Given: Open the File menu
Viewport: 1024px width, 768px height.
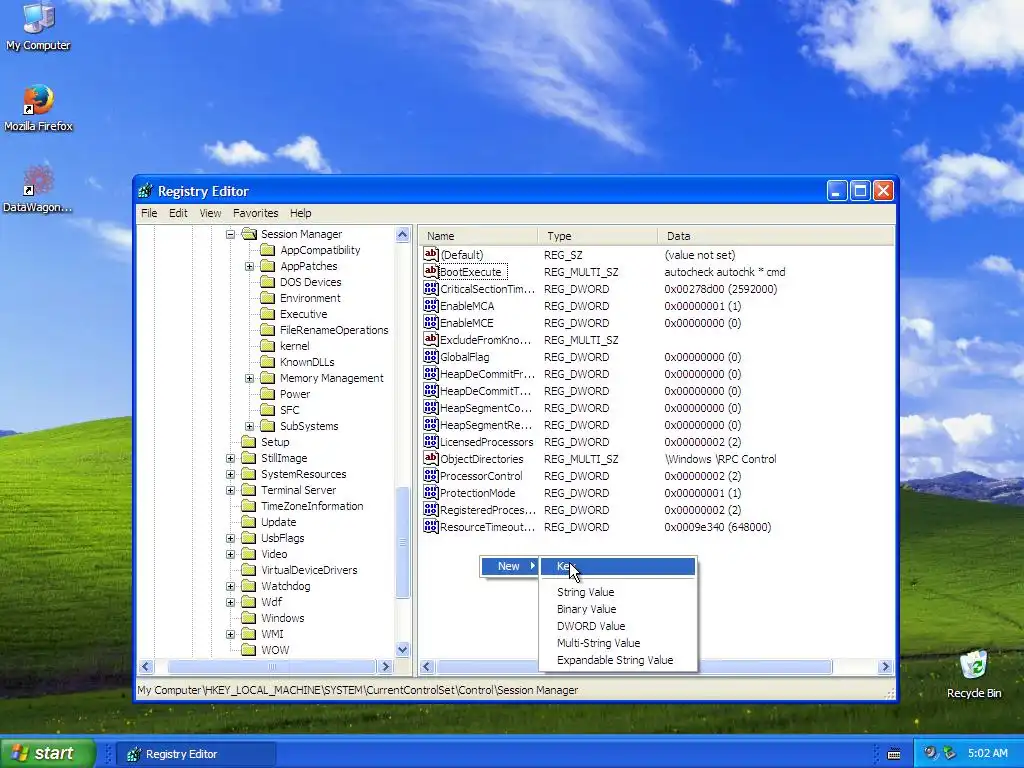Looking at the screenshot, I should (x=149, y=213).
